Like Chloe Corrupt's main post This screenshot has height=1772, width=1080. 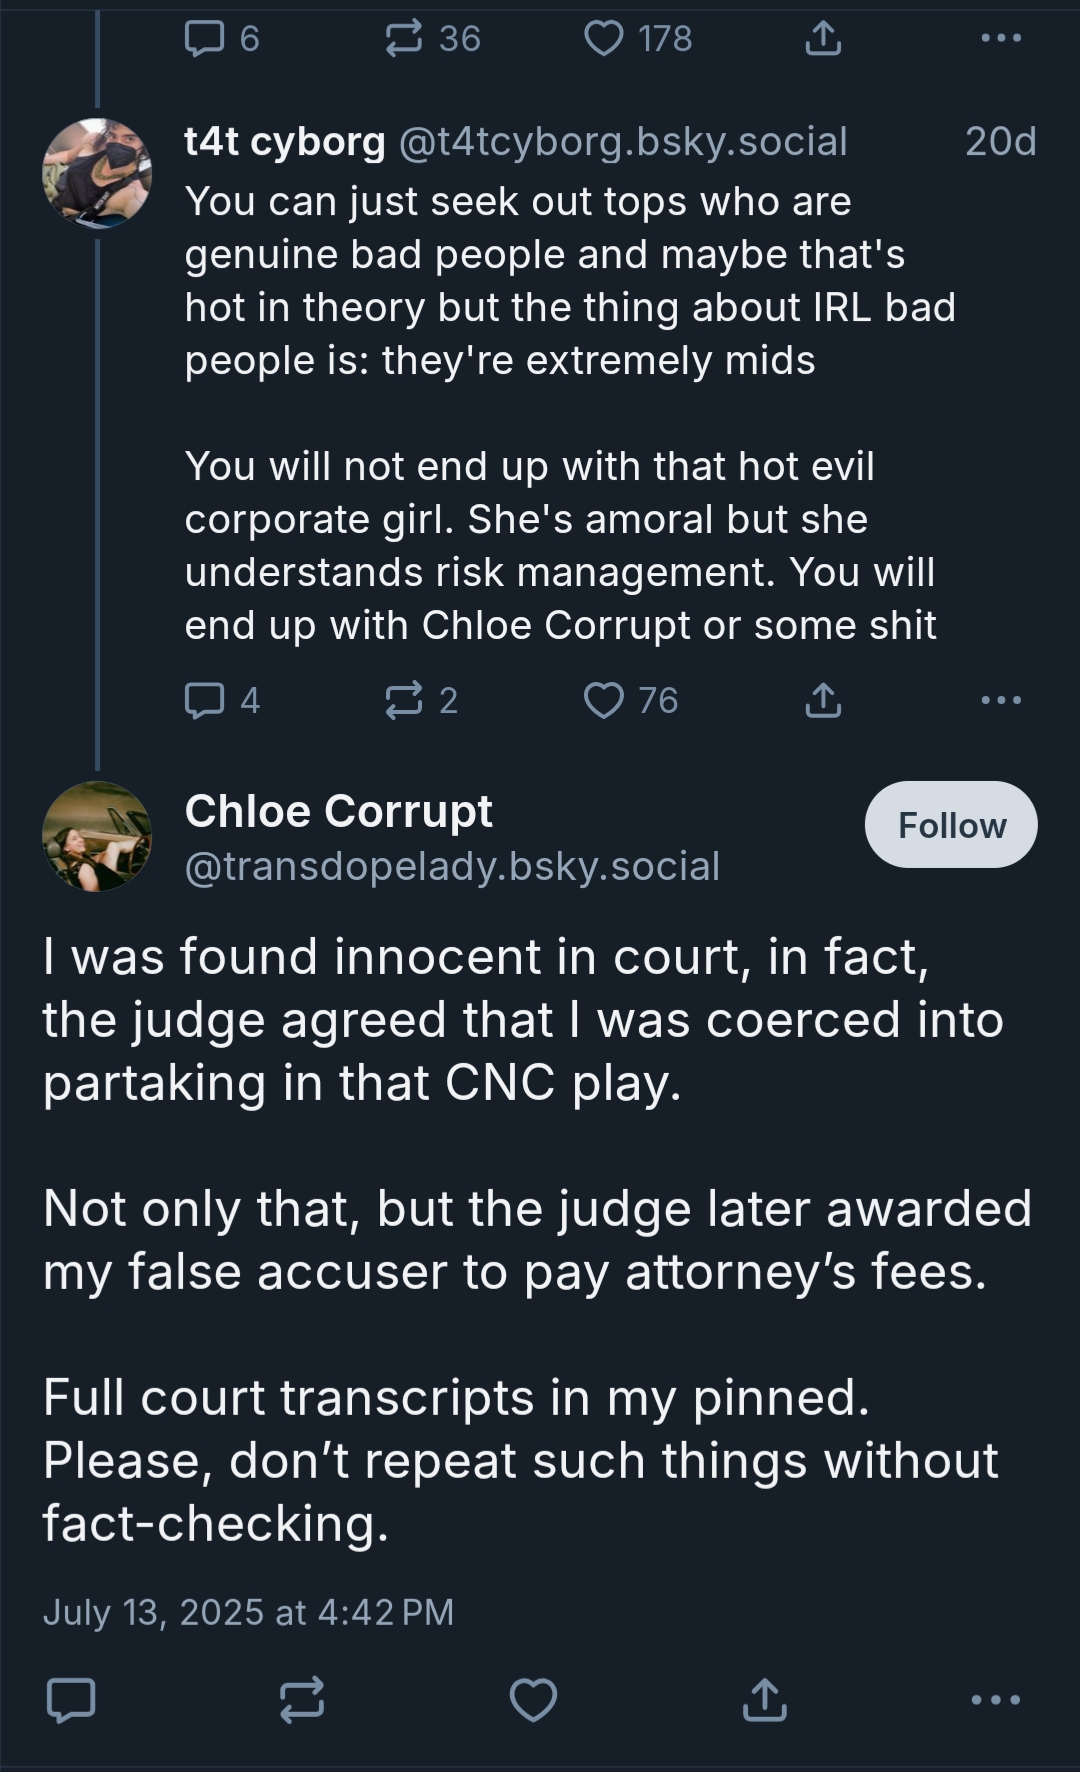pos(533,1700)
